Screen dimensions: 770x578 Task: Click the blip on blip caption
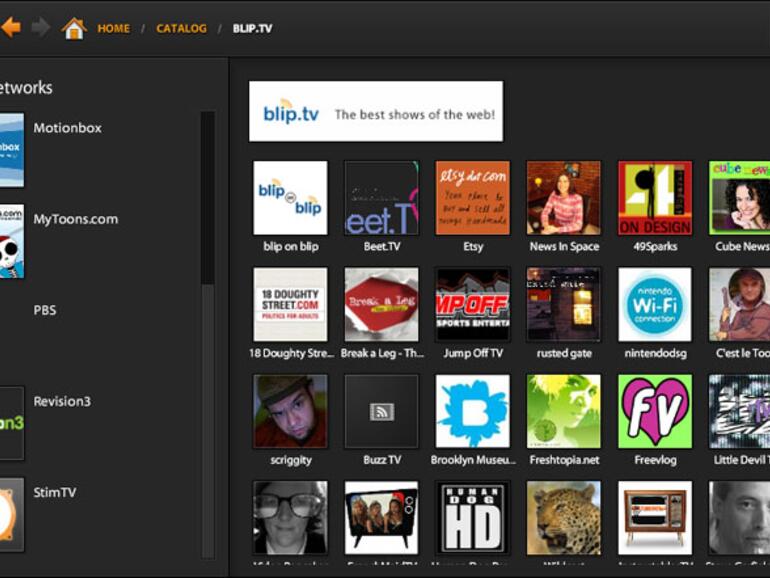[x=291, y=247]
